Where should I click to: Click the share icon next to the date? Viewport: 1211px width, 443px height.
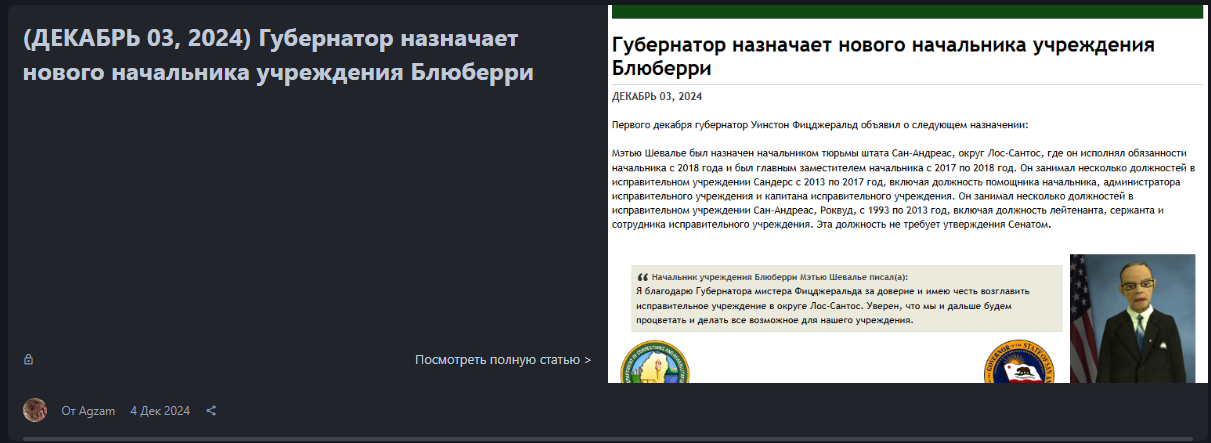click(211, 410)
